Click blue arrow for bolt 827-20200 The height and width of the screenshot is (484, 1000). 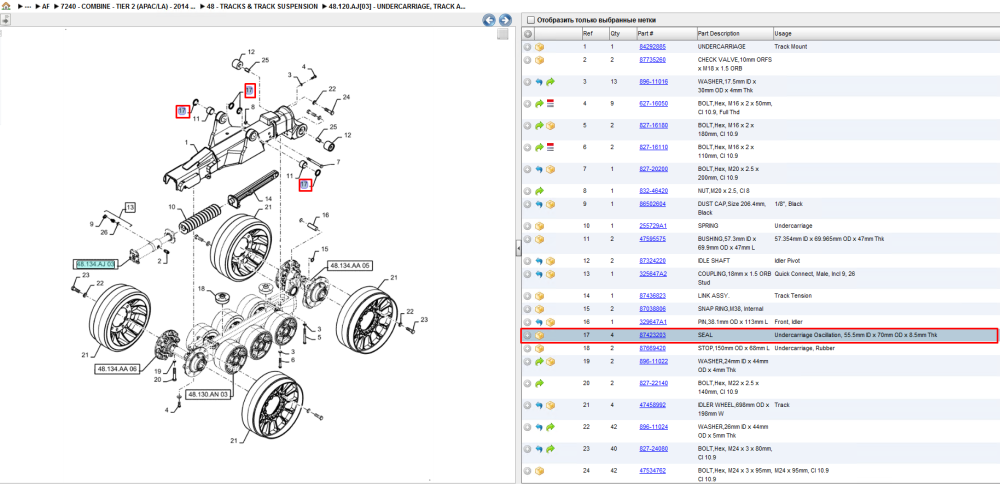pyautogui.click(x=539, y=169)
